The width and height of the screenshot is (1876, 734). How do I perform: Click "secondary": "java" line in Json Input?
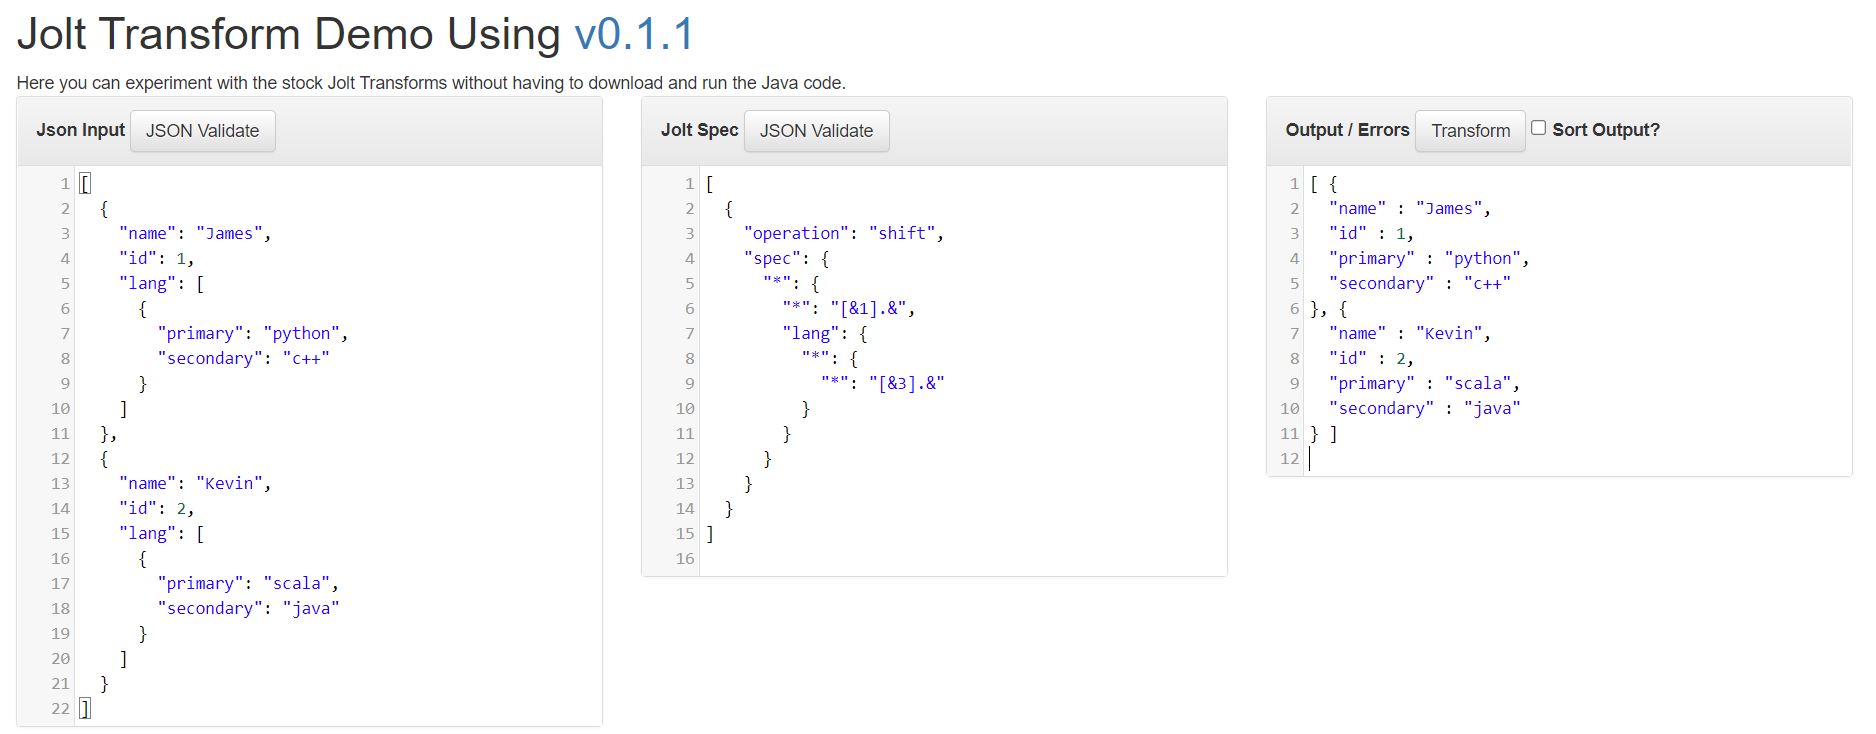point(248,608)
